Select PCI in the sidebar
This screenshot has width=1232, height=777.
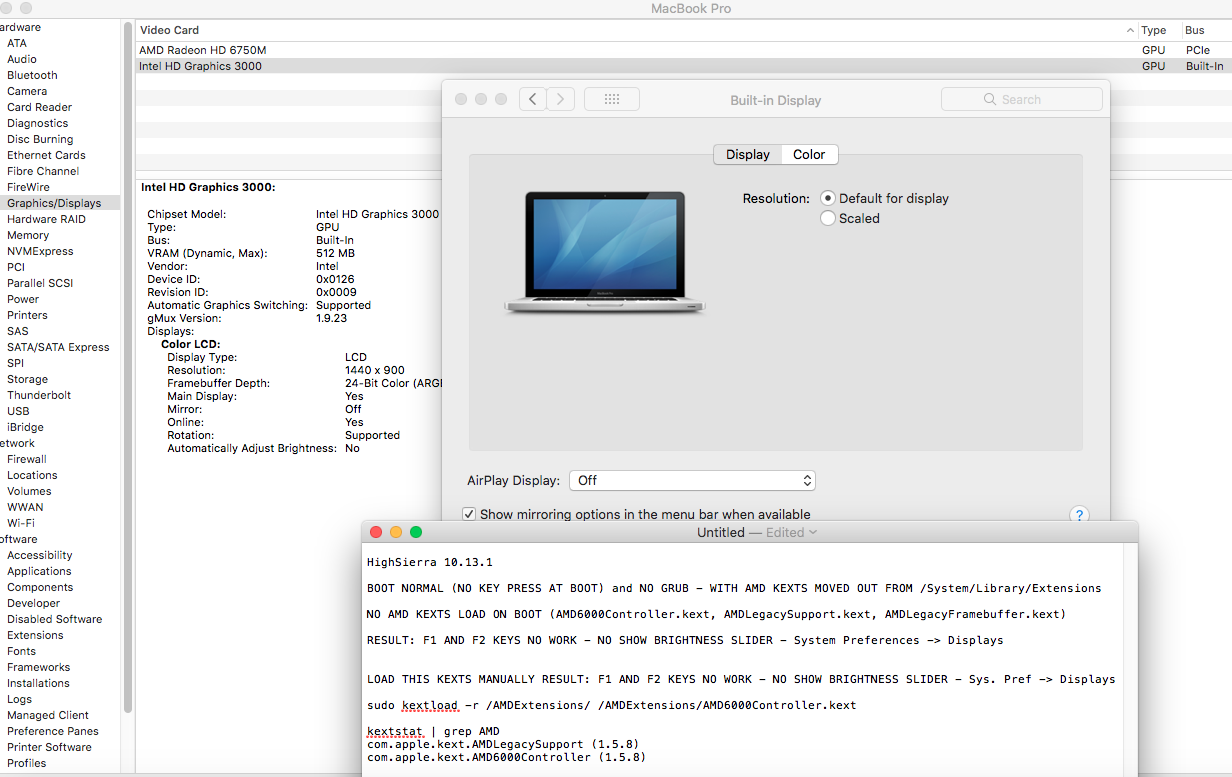(16, 267)
